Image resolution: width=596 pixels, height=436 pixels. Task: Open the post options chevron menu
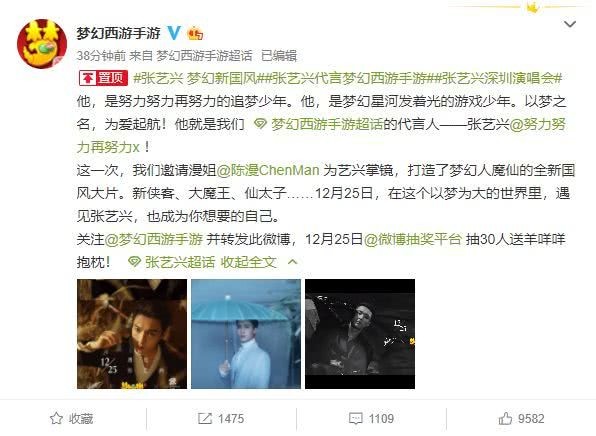pos(569,24)
